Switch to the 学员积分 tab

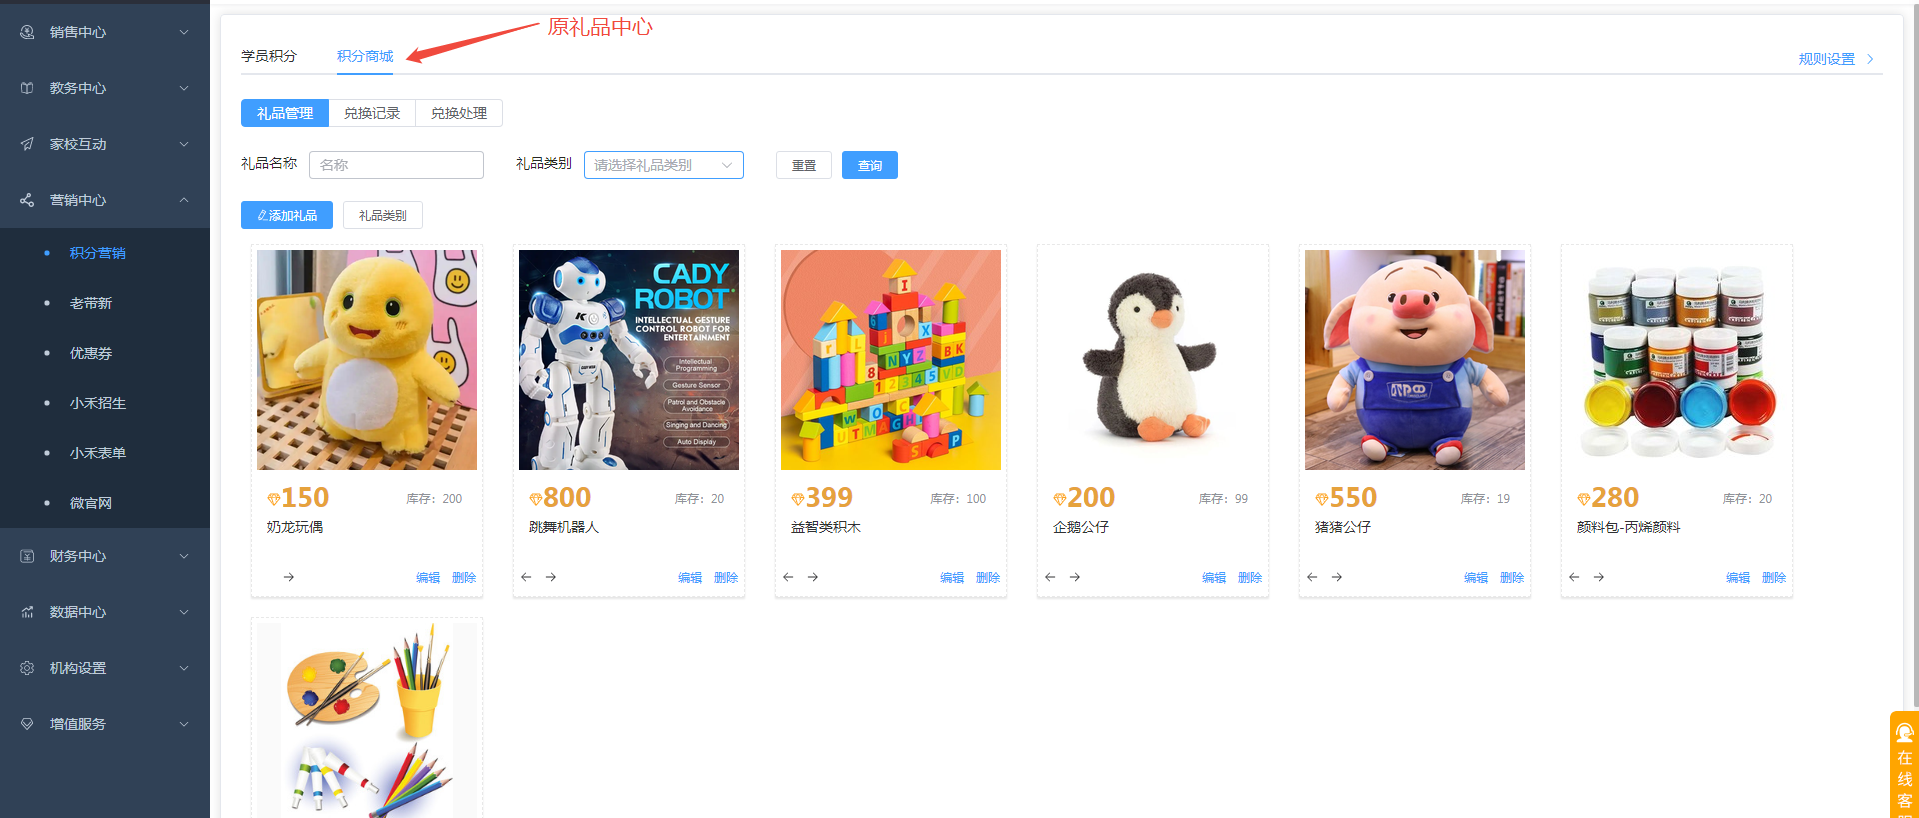[269, 56]
